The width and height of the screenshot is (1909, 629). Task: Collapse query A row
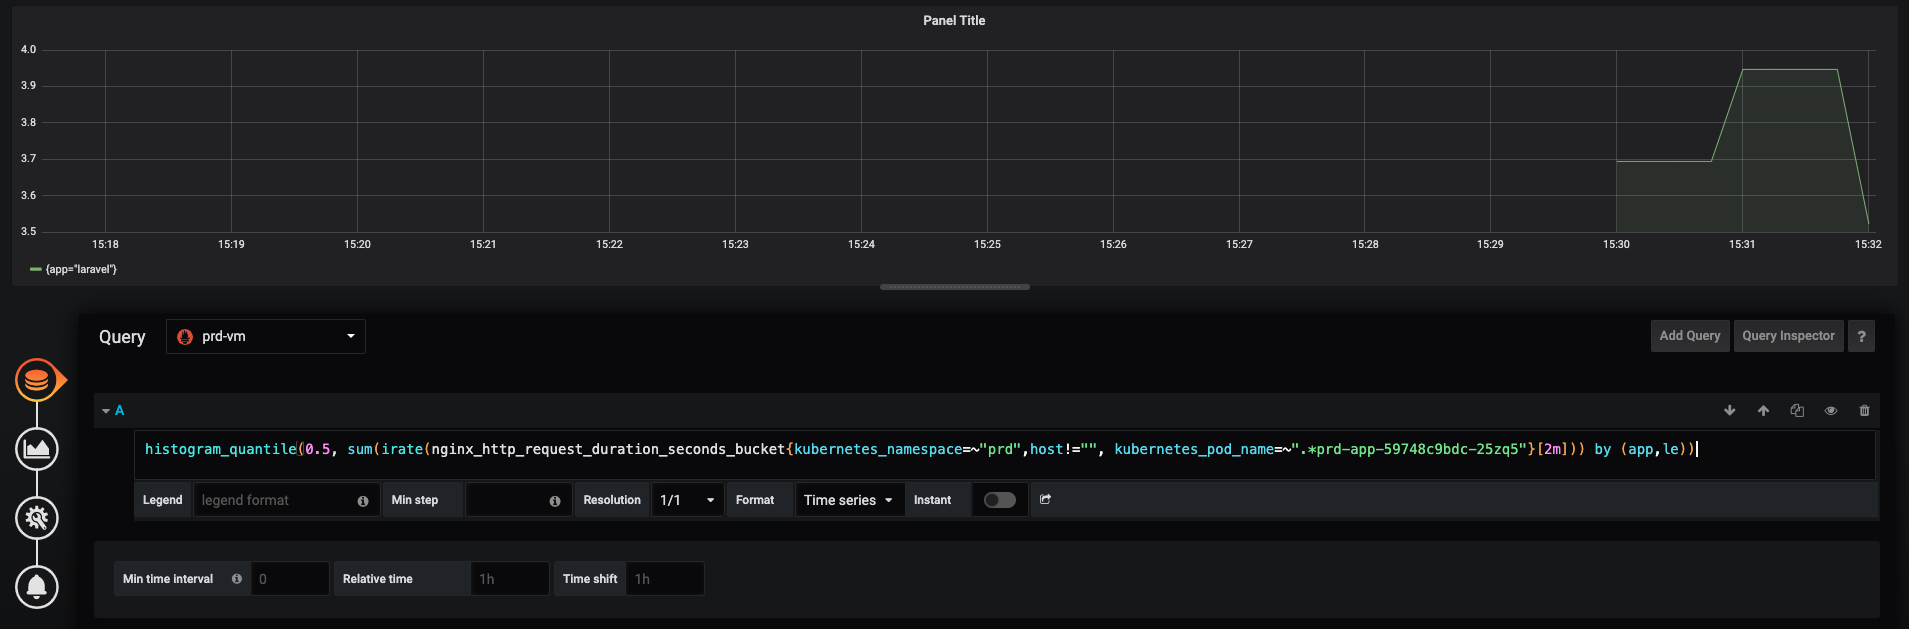pos(106,411)
